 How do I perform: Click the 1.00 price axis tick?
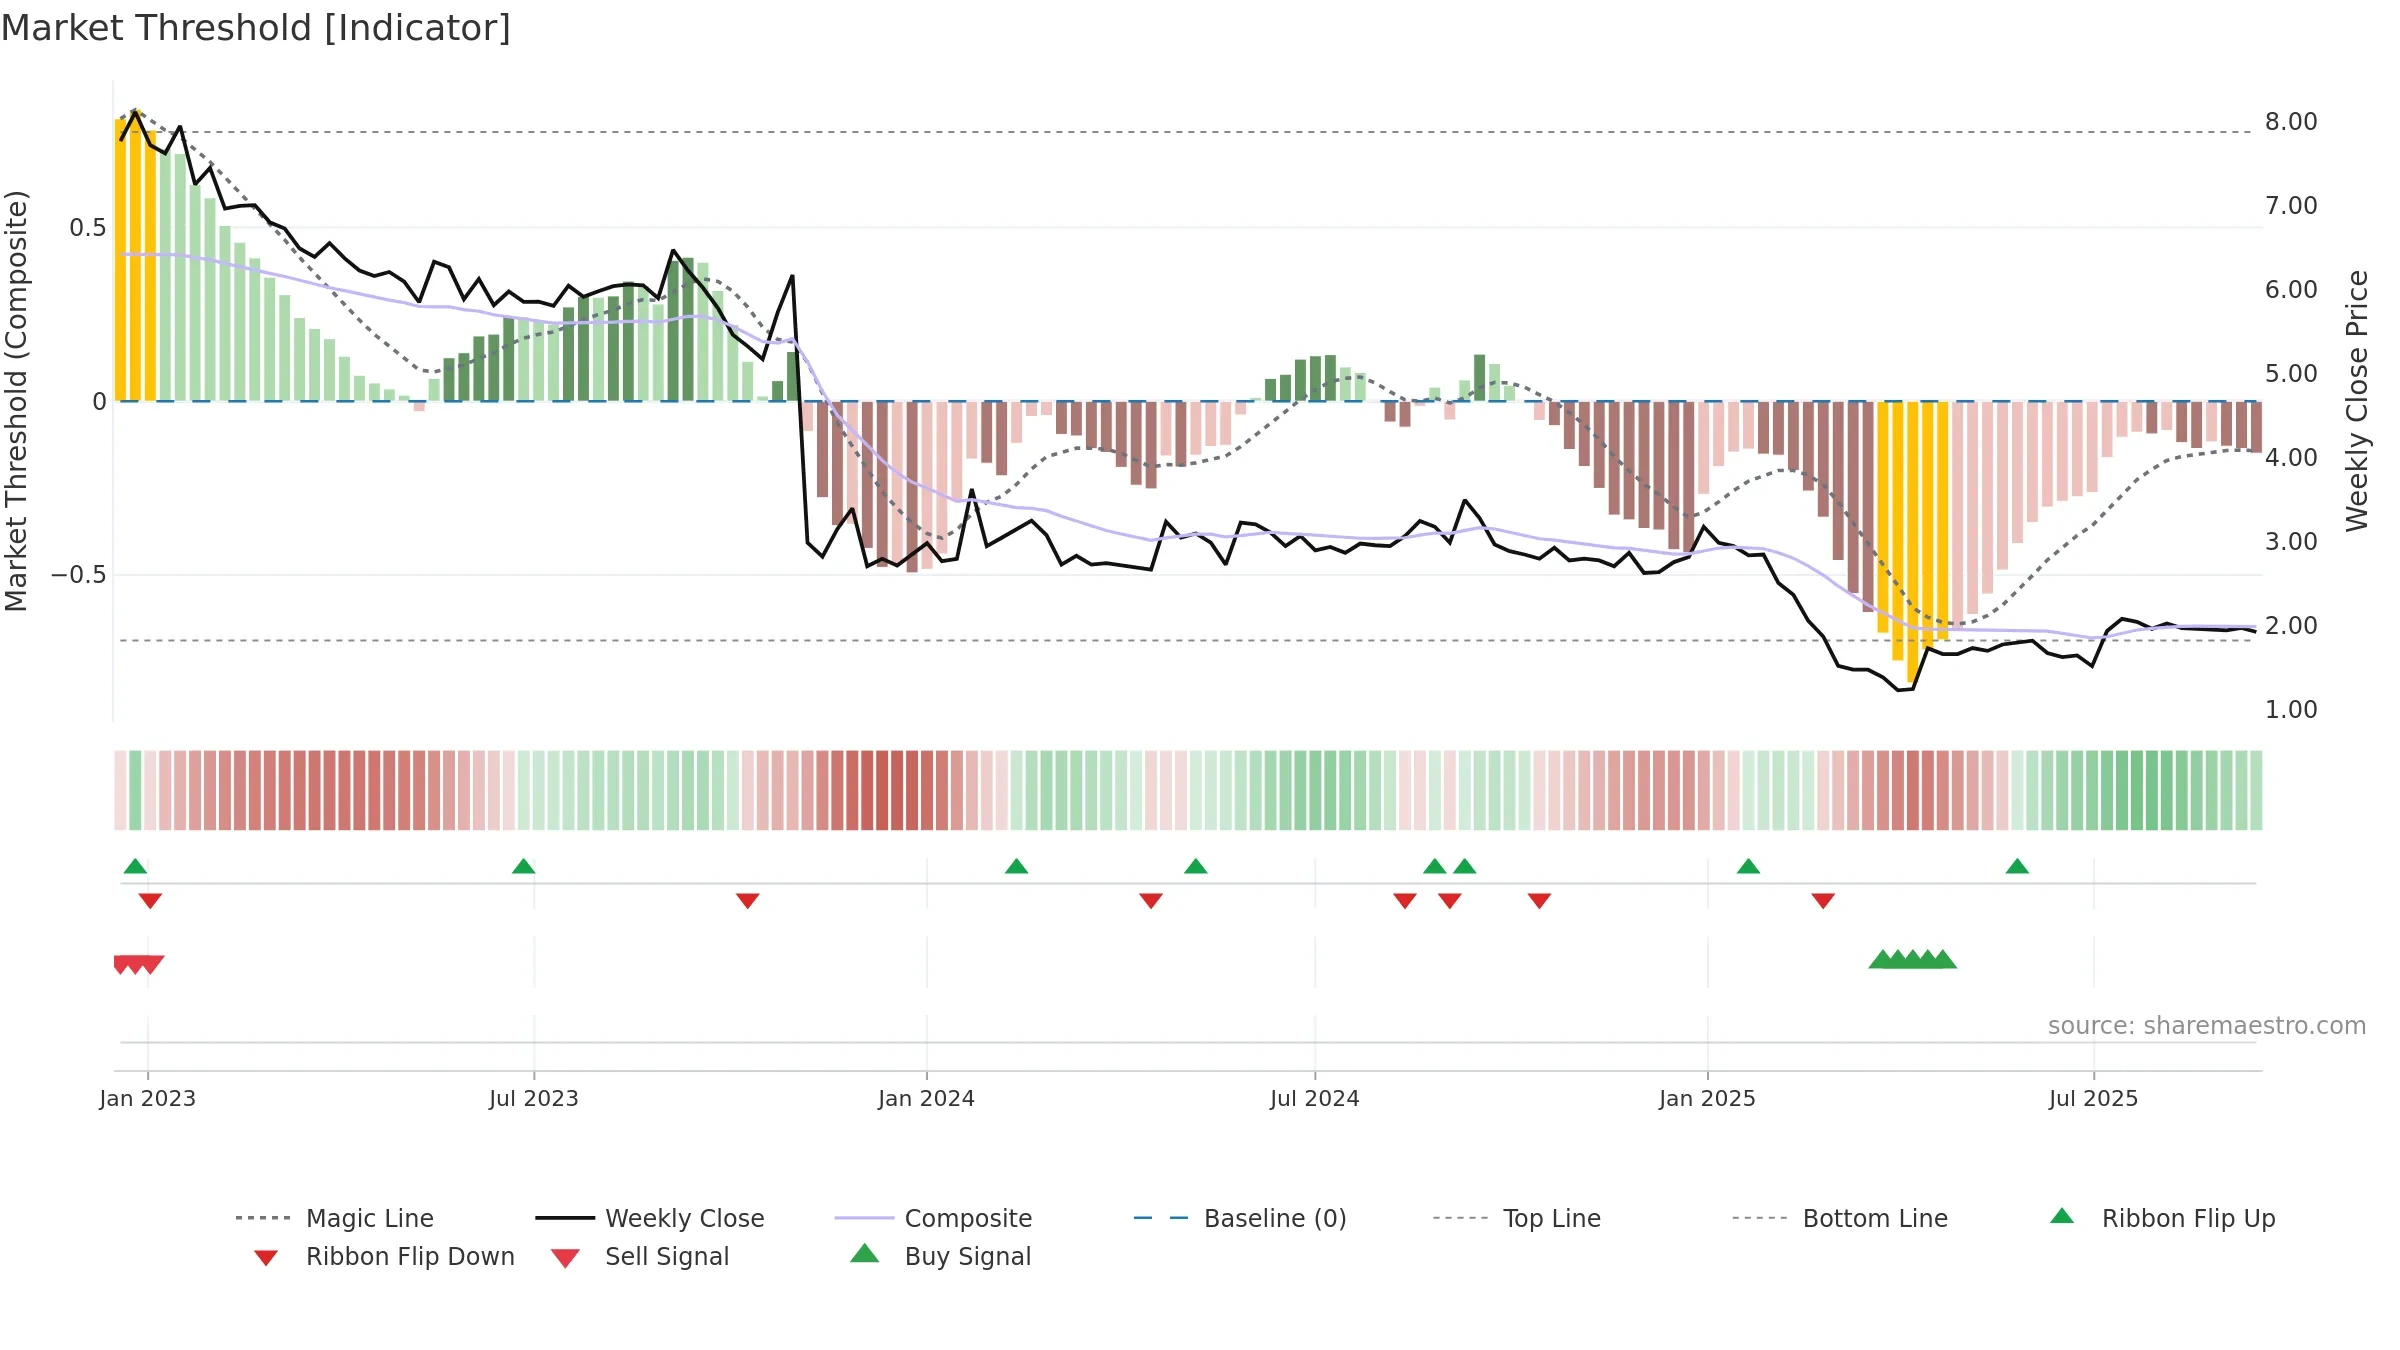click(2291, 710)
